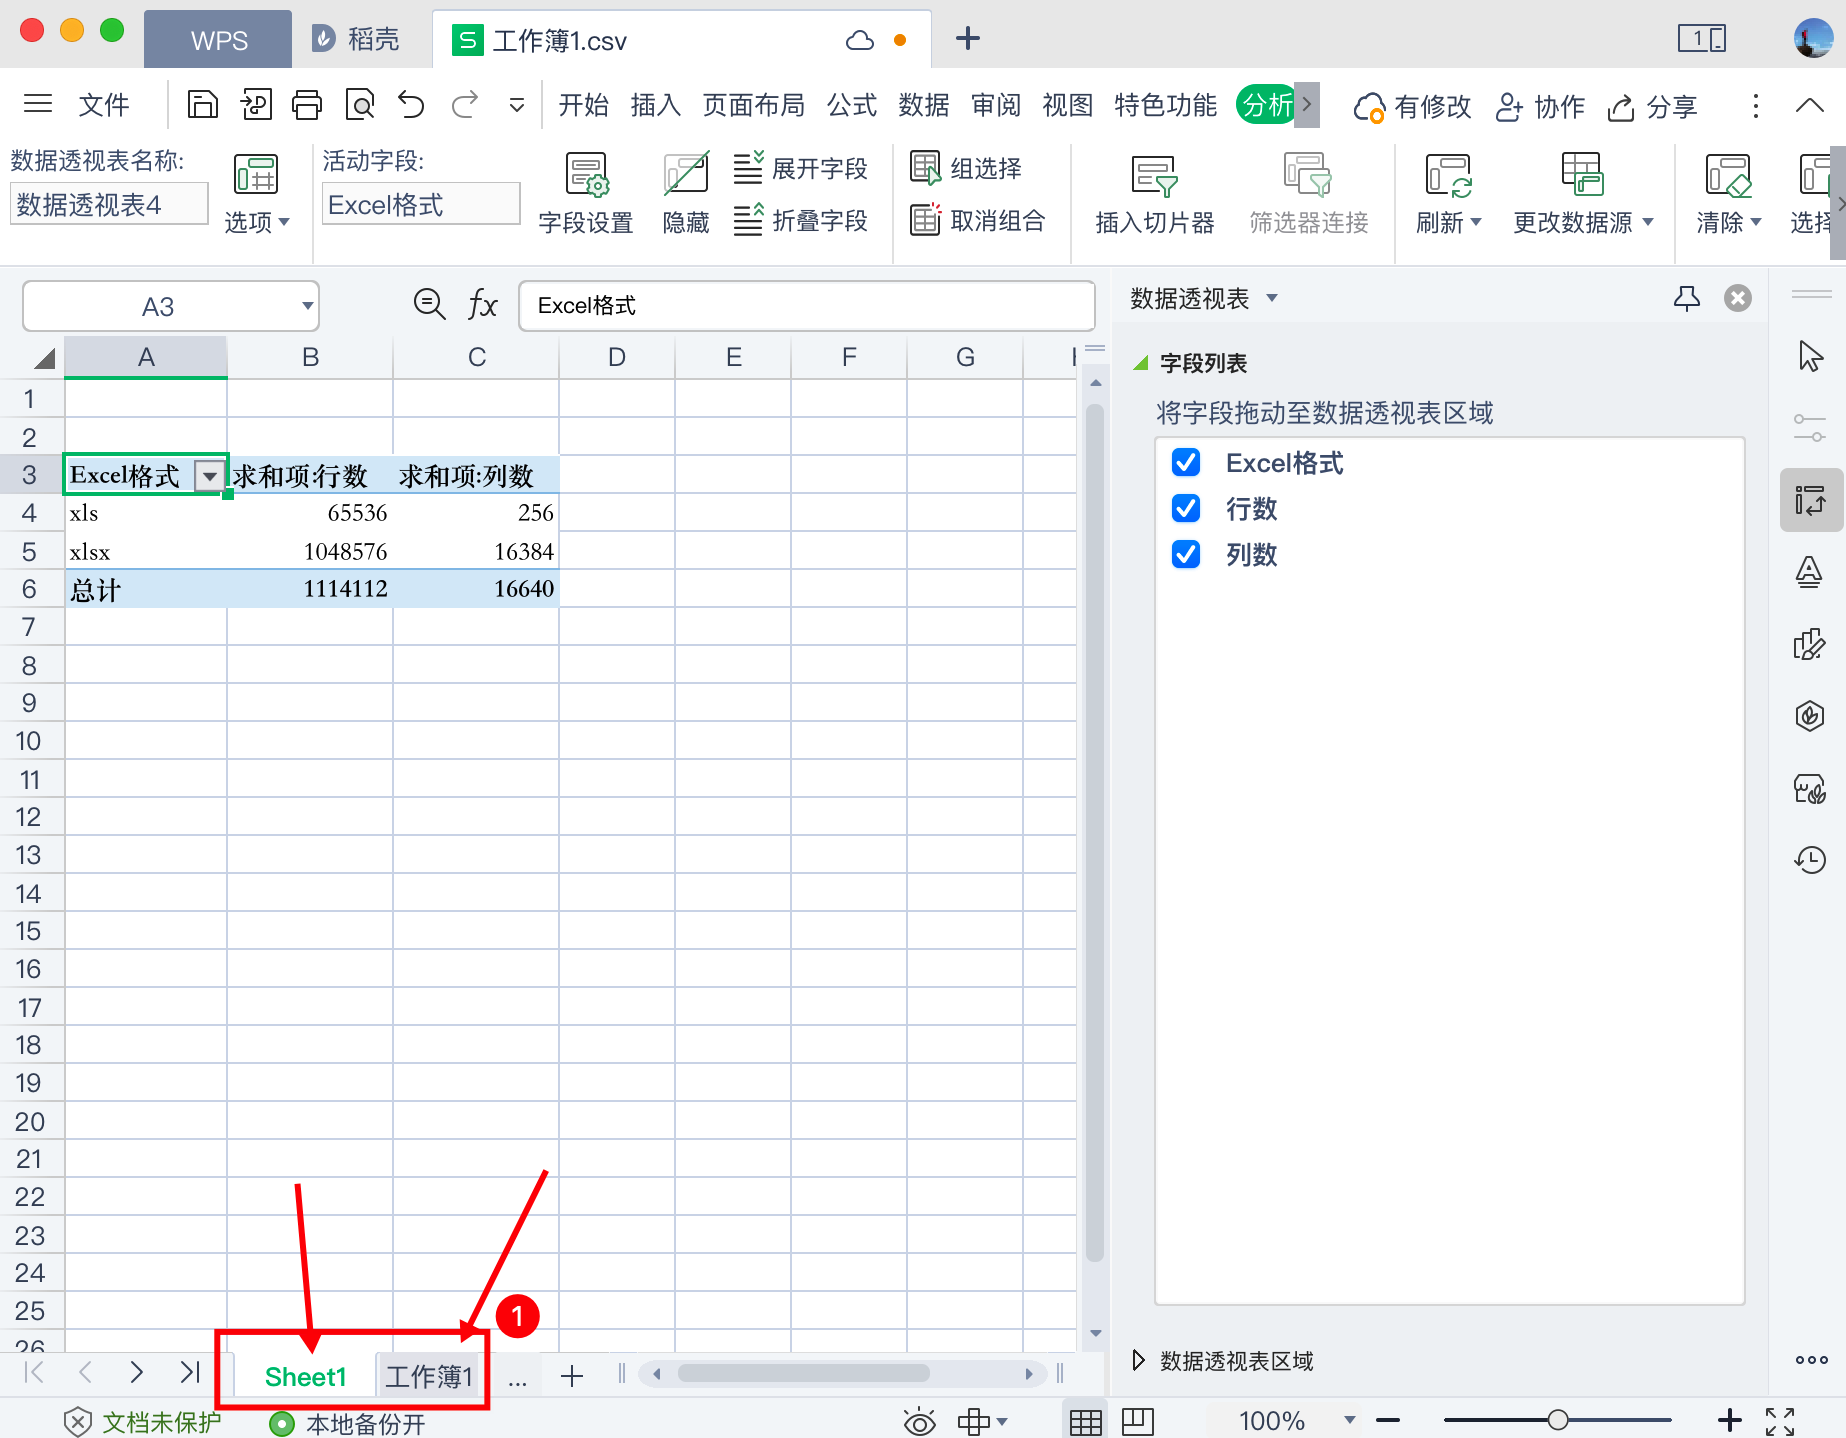Click the formula bar input field
This screenshot has height=1438, width=1846.
tap(806, 306)
